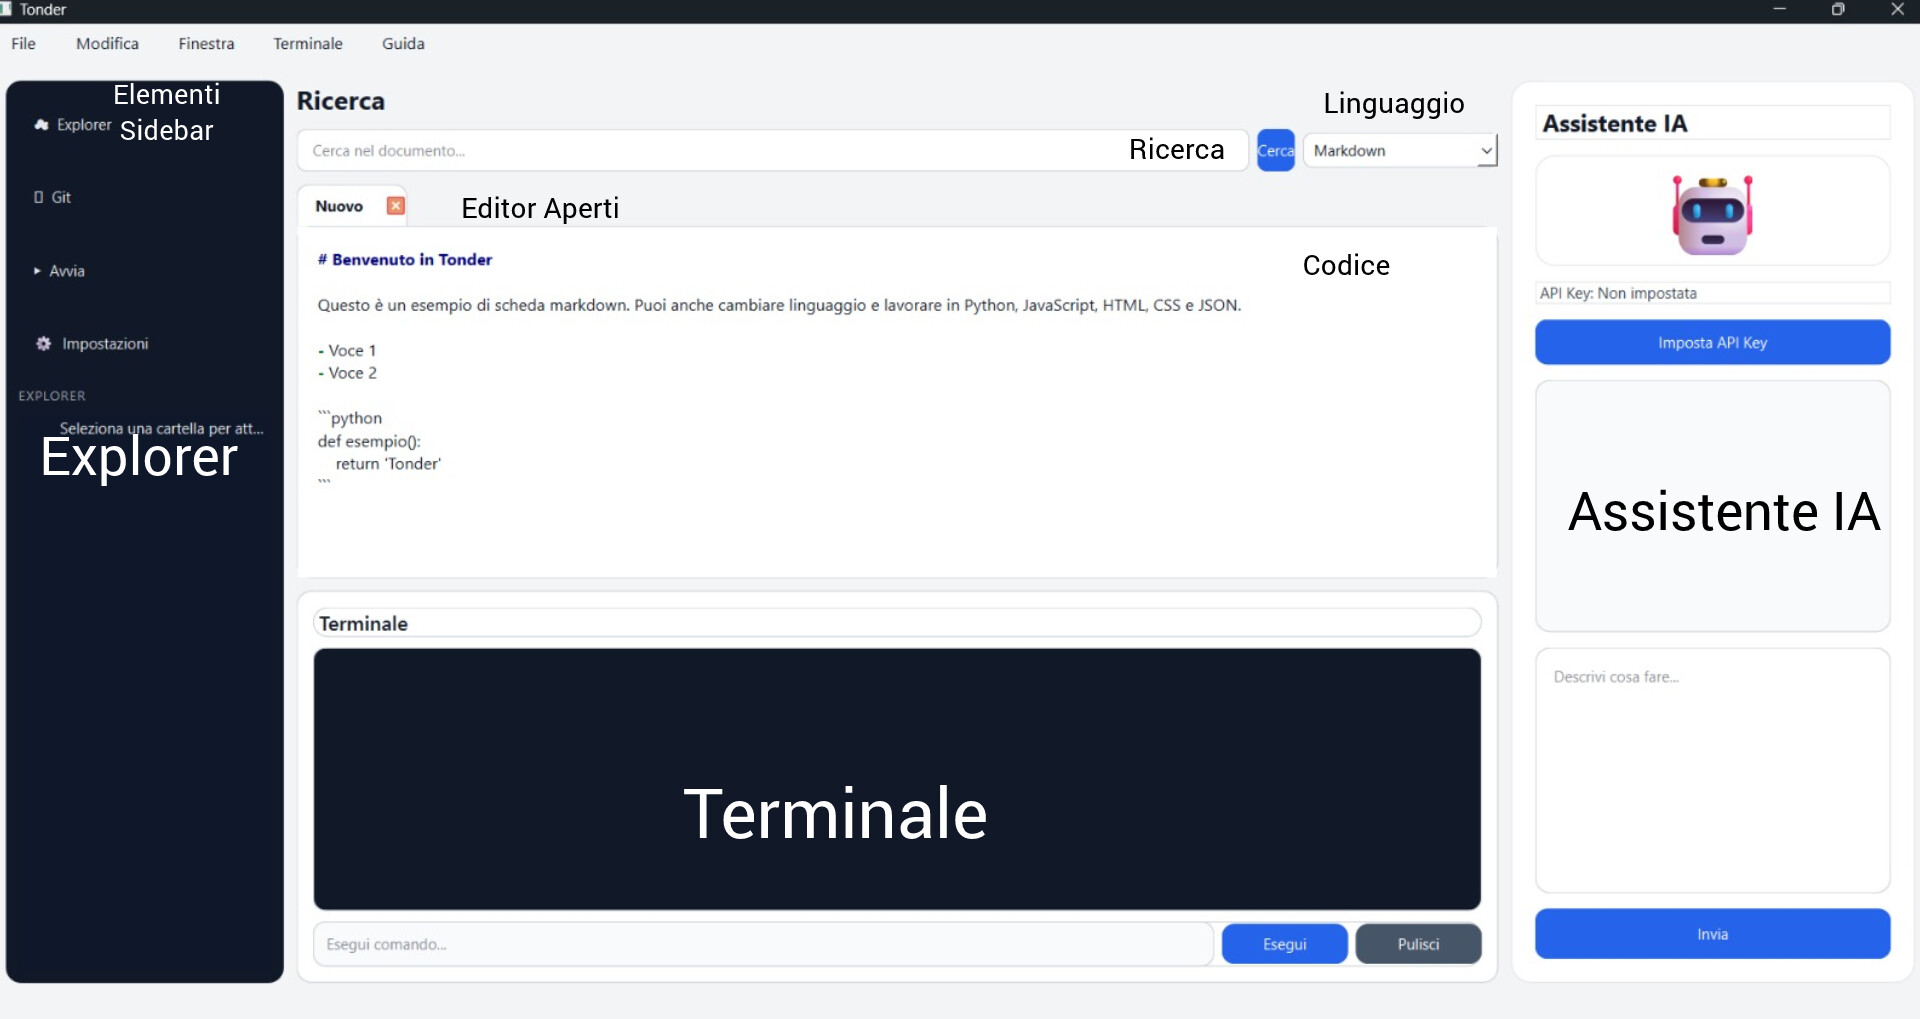Clear terminal with Pulisci button
This screenshot has width=1920, height=1019.
pyautogui.click(x=1418, y=944)
